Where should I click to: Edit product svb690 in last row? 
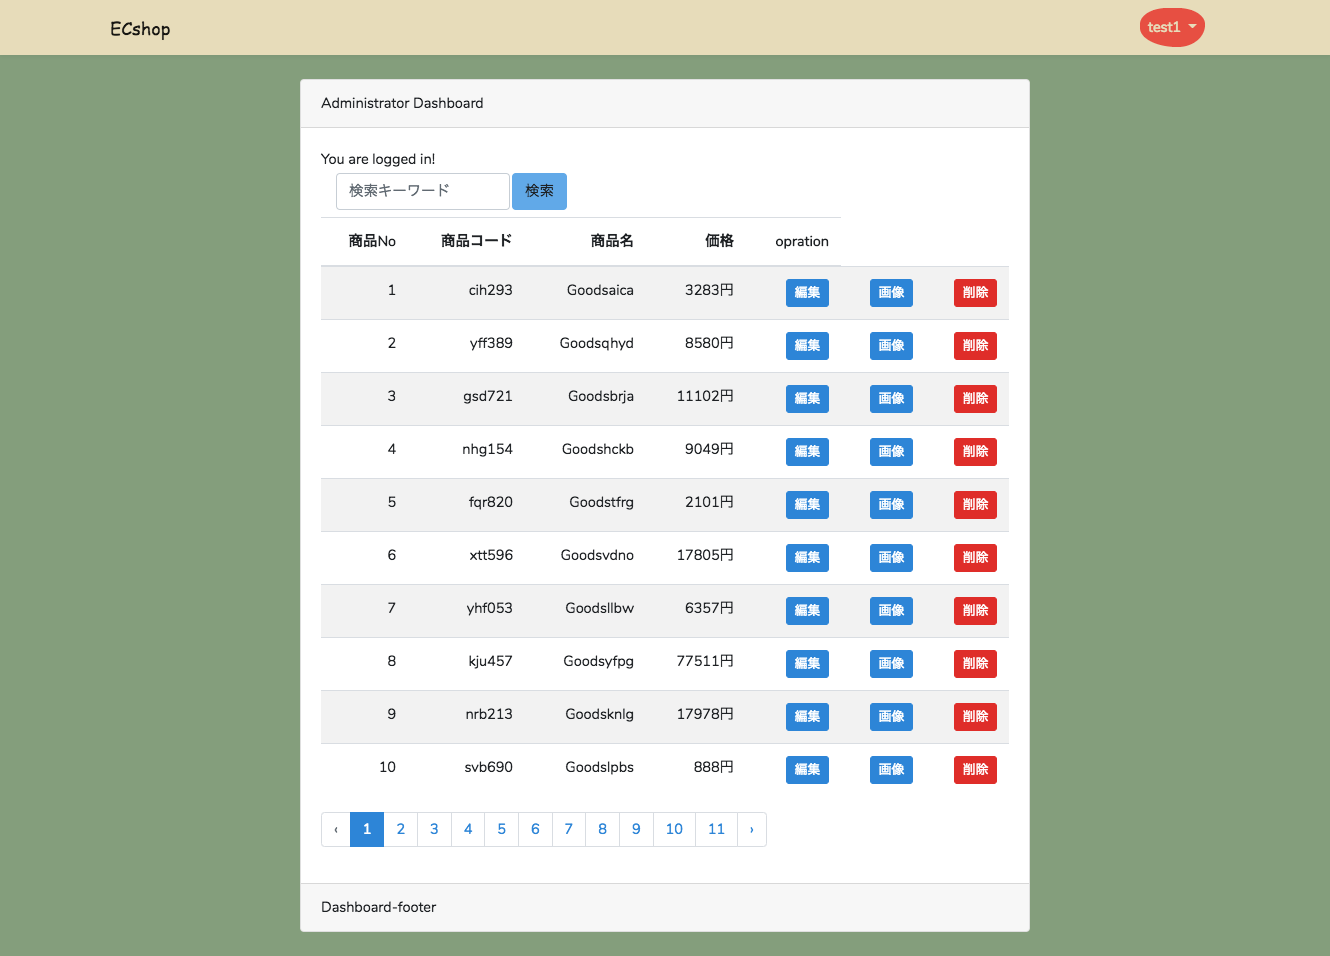pyautogui.click(x=806, y=769)
